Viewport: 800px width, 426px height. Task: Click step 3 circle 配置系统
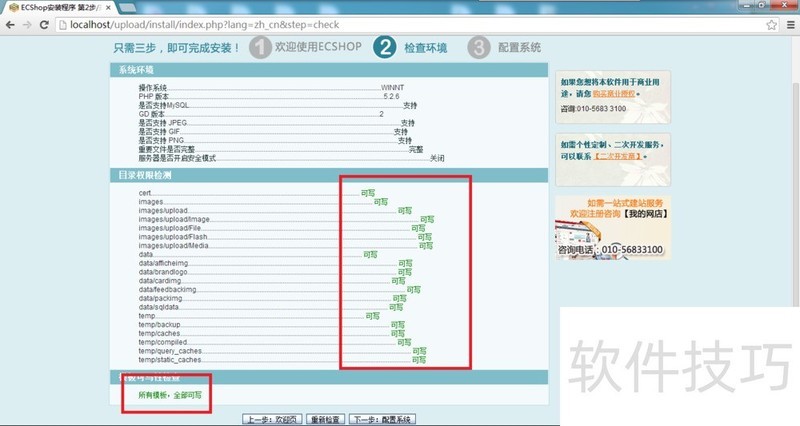point(479,47)
